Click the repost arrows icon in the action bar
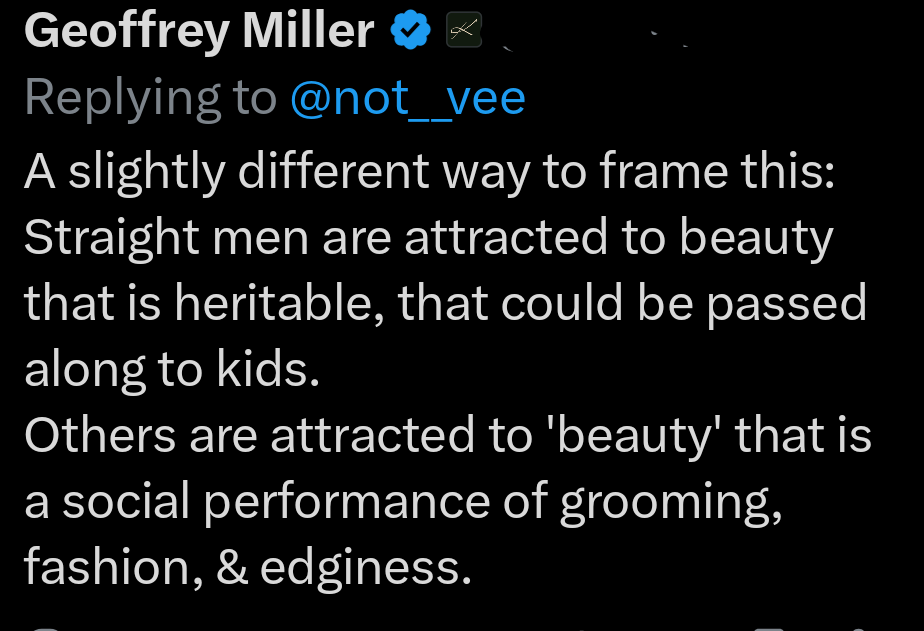This screenshot has width=924, height=631. [x=225, y=628]
